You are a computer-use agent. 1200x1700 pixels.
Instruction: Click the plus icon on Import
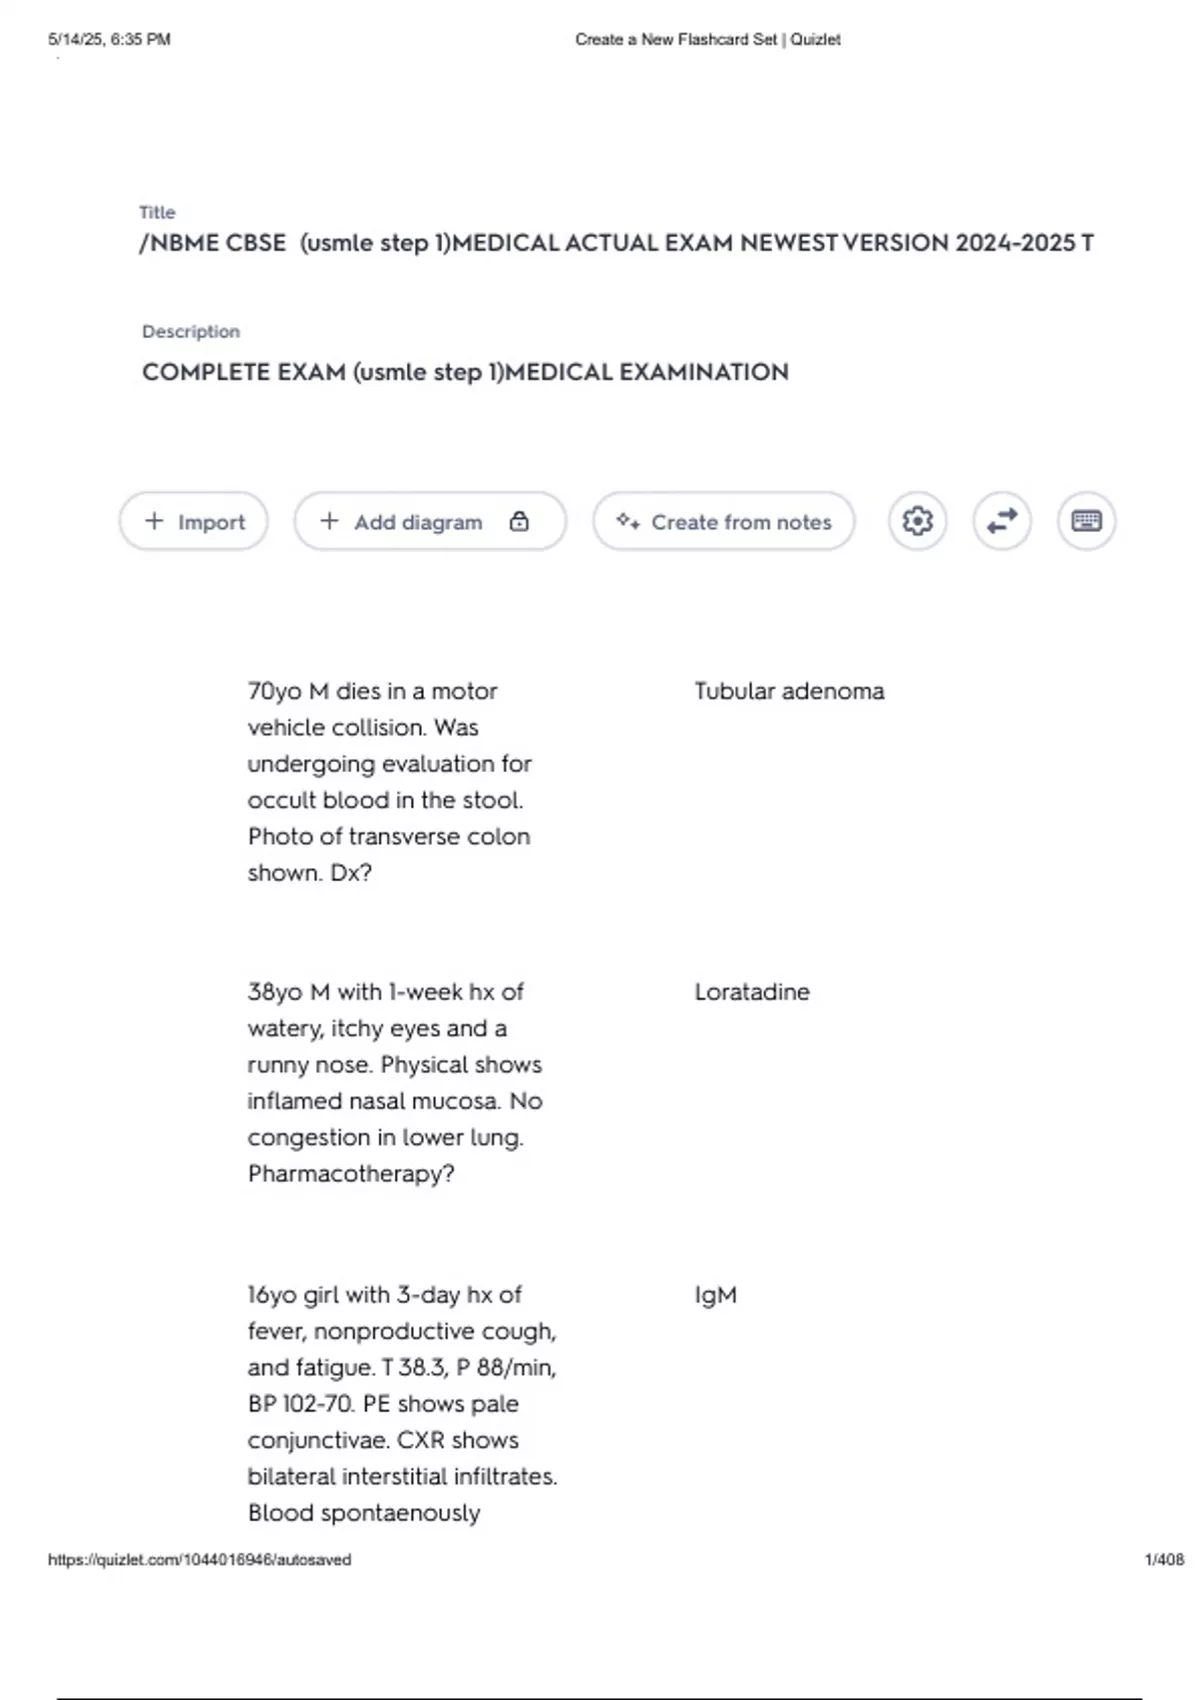tap(154, 521)
